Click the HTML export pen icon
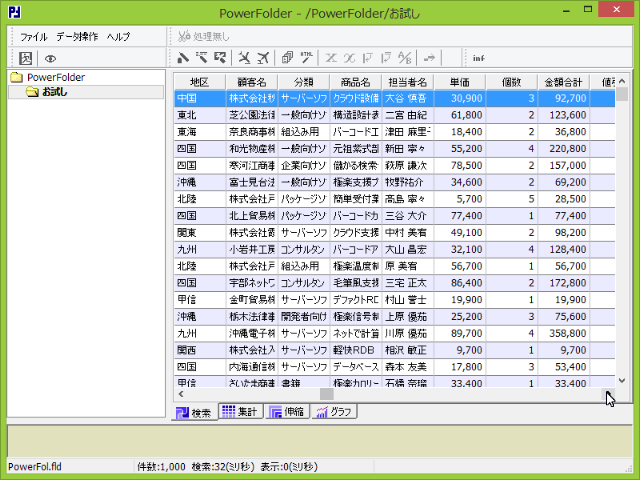Viewport: 640px width, 480px height. click(x=306, y=58)
